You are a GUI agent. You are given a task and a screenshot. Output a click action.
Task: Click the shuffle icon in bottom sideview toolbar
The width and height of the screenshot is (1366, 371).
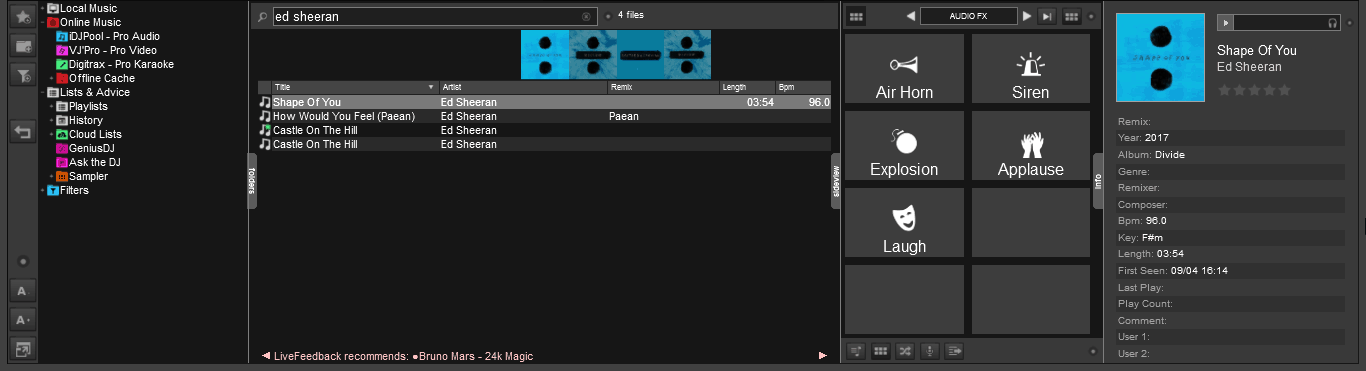pos(905,351)
